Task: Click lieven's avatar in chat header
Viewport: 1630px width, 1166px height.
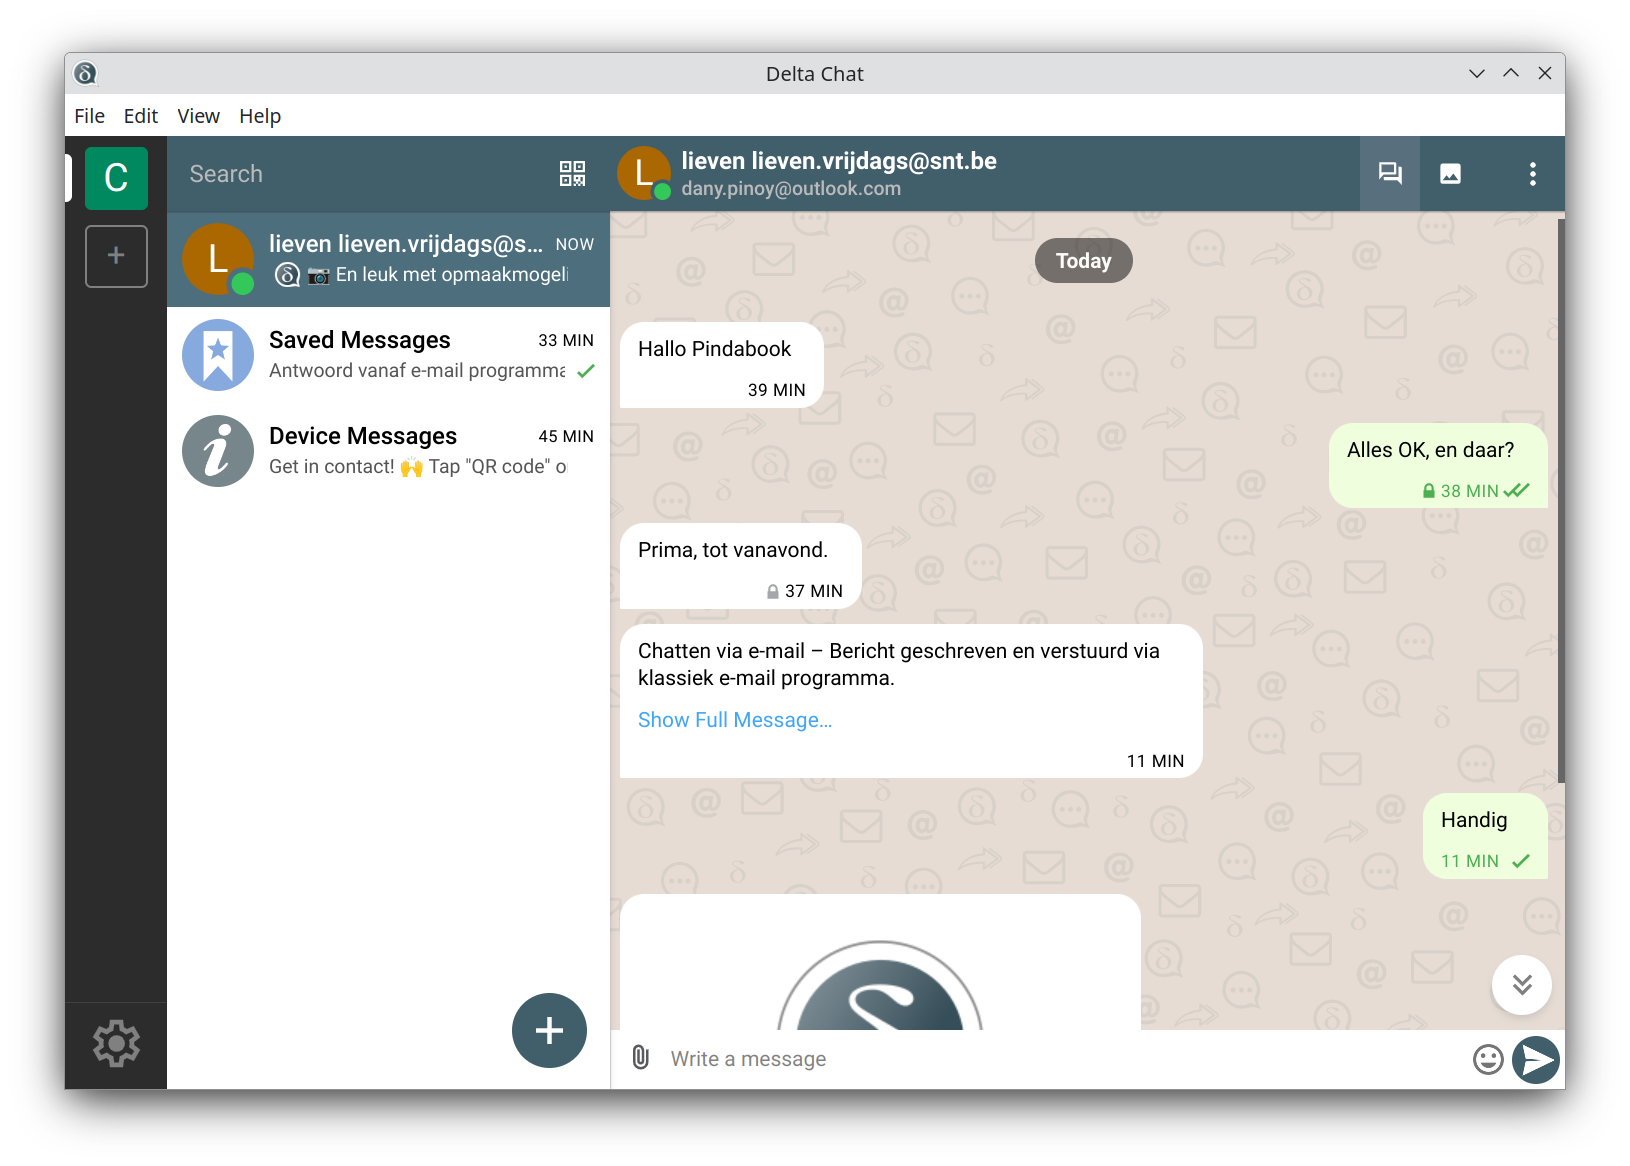Action: (x=644, y=173)
